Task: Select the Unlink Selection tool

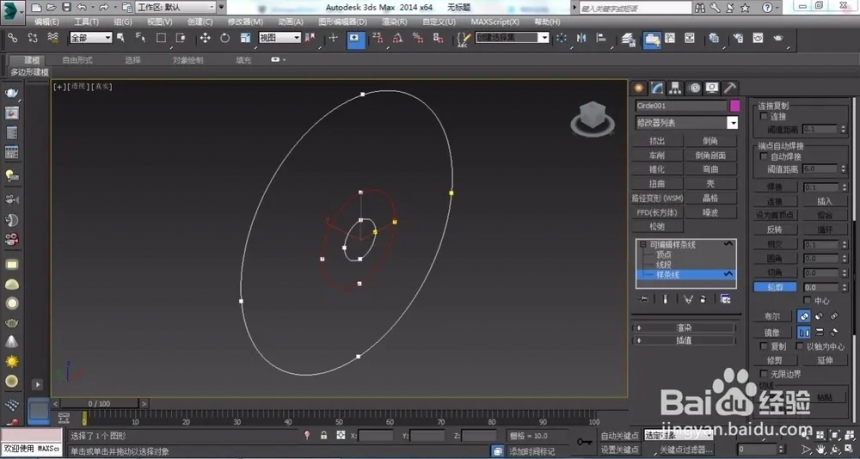Action: [x=32, y=38]
